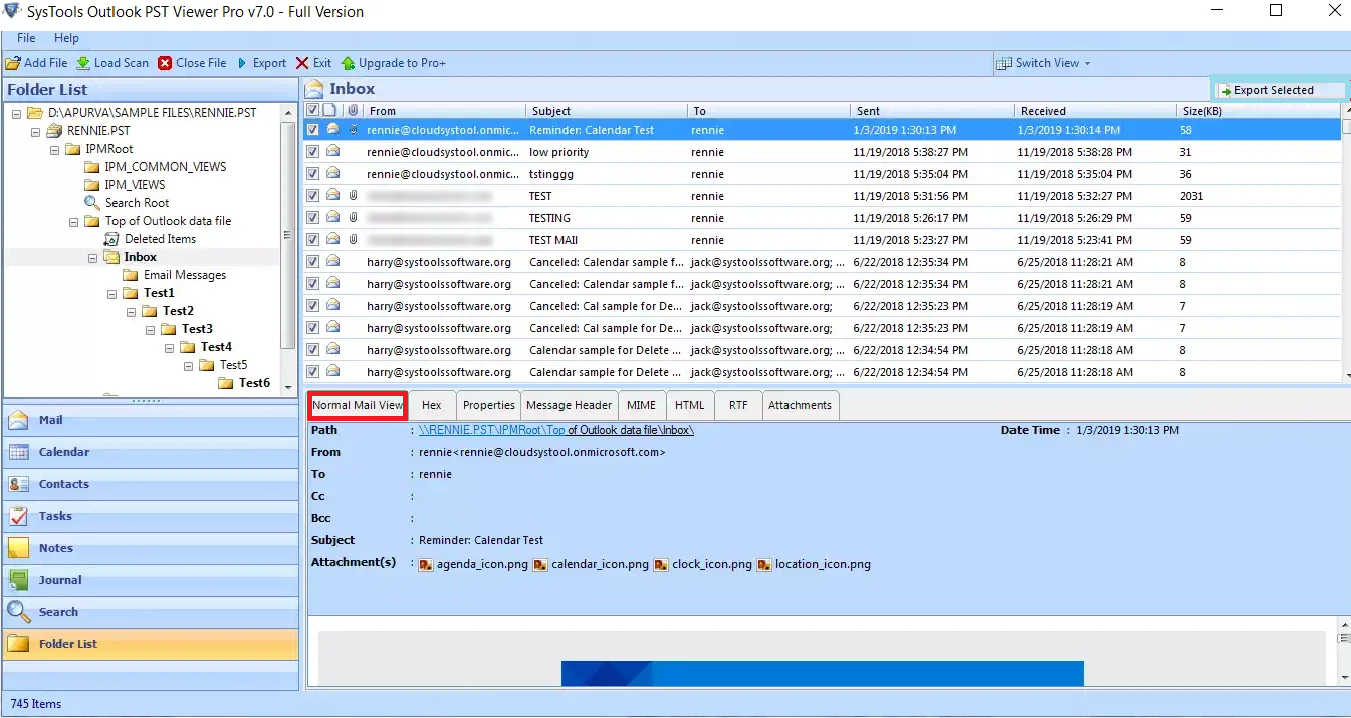
Task: Sort emails by the Subject column header
Action: coord(606,111)
